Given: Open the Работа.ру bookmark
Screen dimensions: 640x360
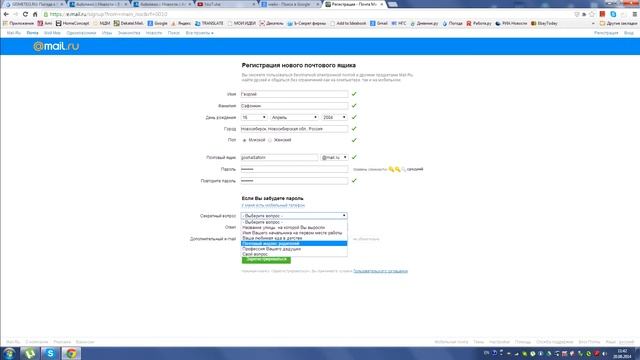Looking at the screenshot, I should tap(479, 24).
